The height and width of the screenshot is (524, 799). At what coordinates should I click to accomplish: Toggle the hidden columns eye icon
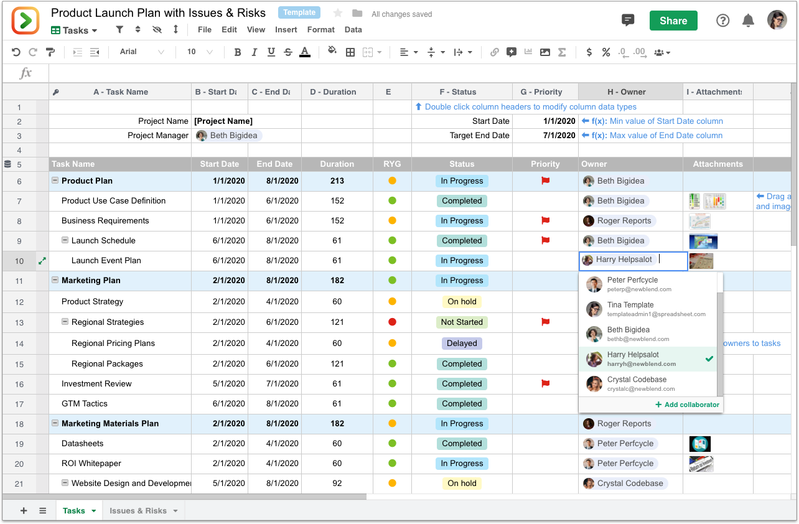pos(157,30)
